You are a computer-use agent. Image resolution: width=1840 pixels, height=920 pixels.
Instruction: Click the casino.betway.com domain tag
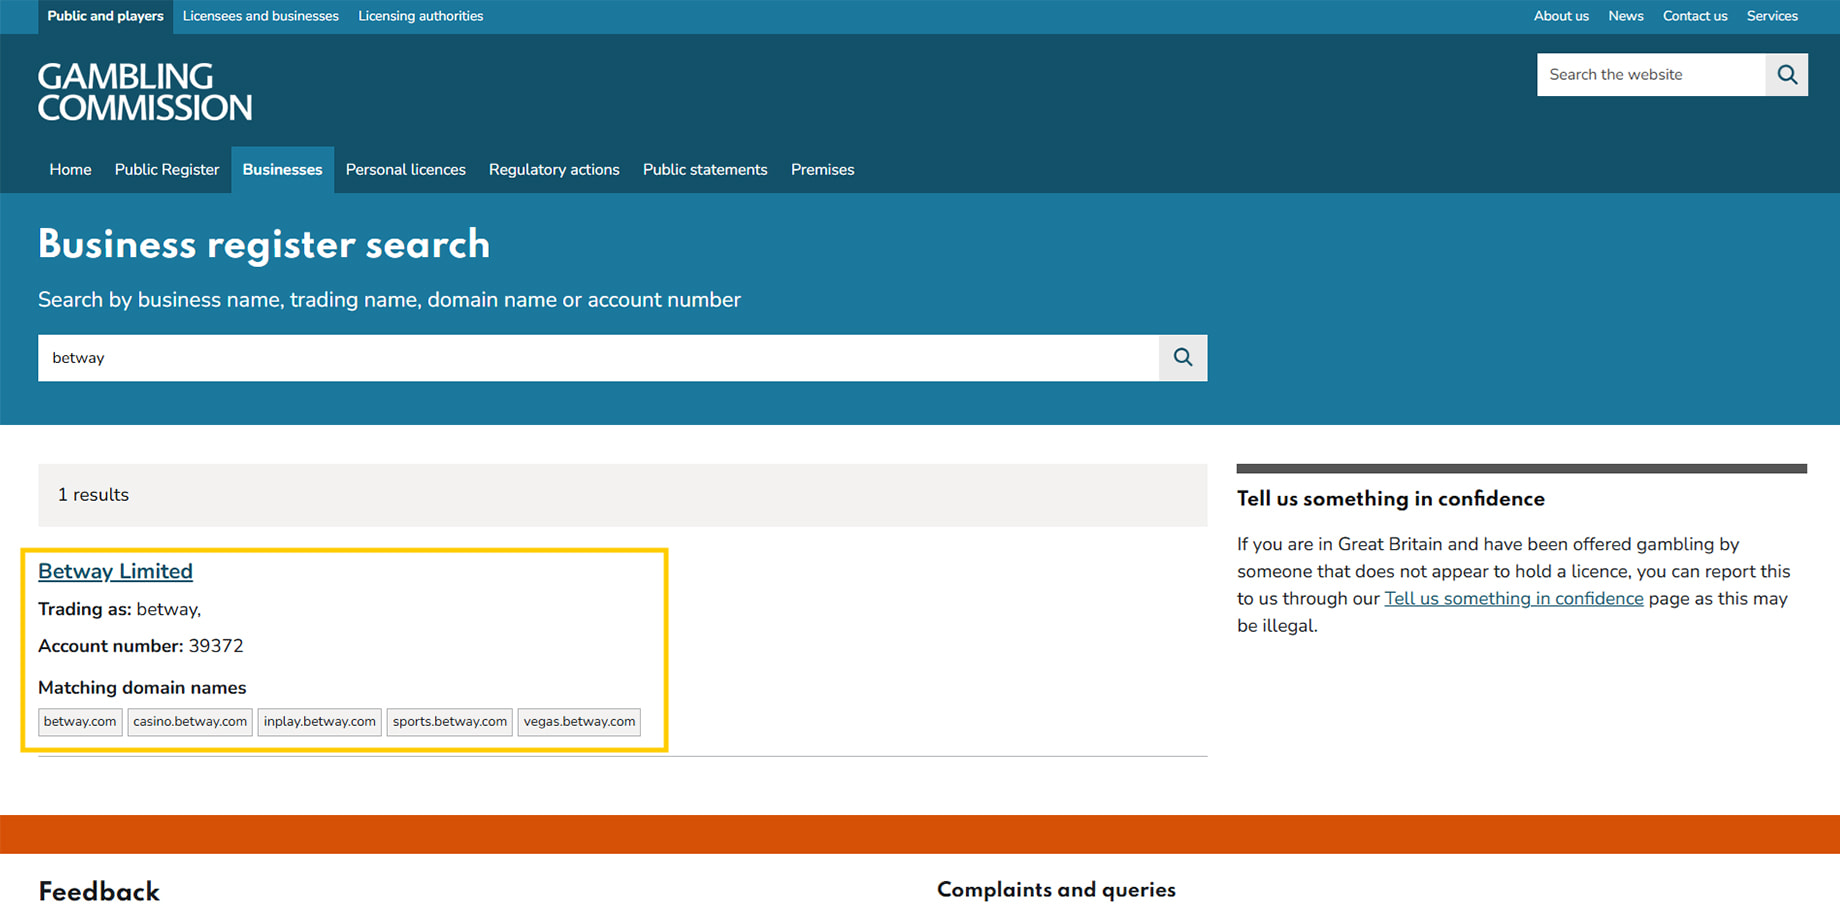click(190, 722)
